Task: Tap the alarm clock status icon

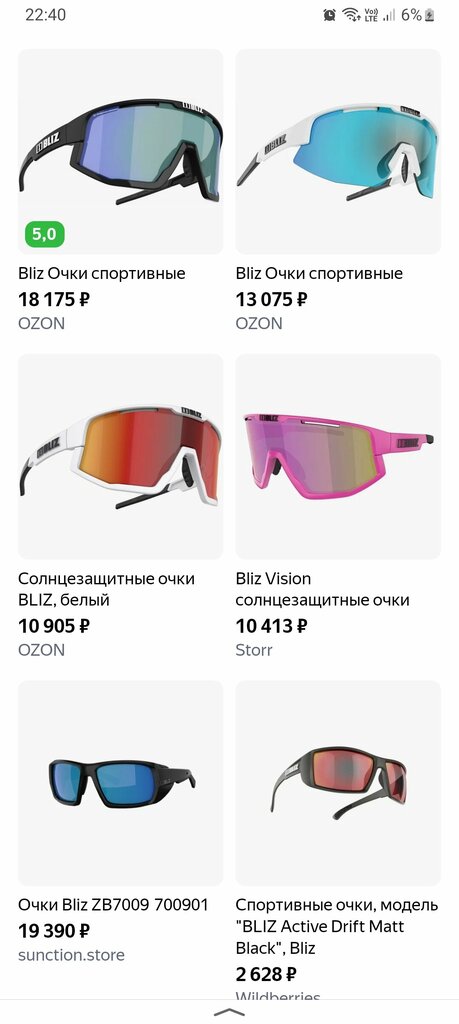Action: click(330, 15)
